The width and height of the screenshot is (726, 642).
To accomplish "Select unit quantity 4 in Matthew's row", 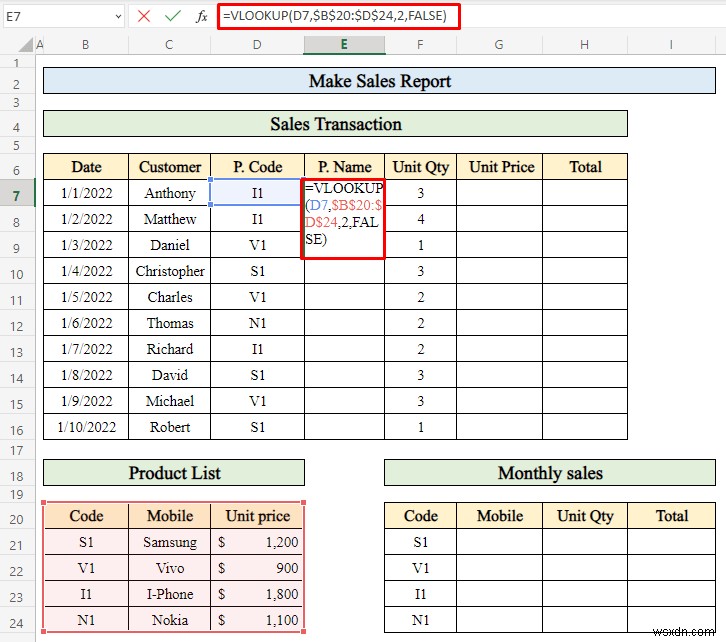I will (x=420, y=219).
